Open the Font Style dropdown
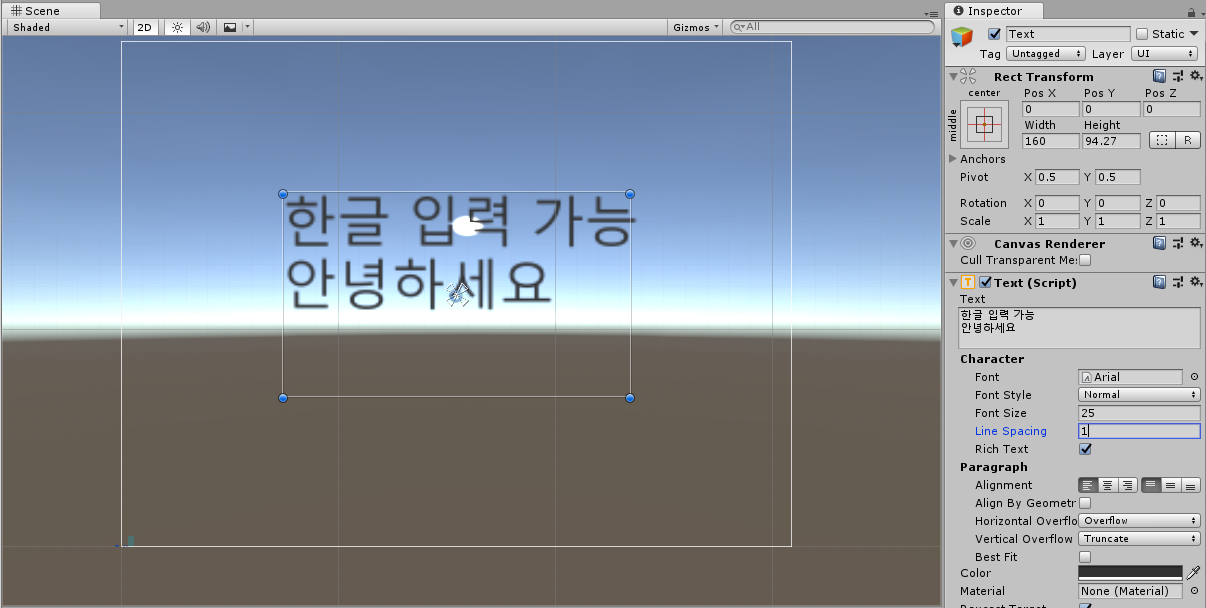1206x608 pixels. [1140, 395]
